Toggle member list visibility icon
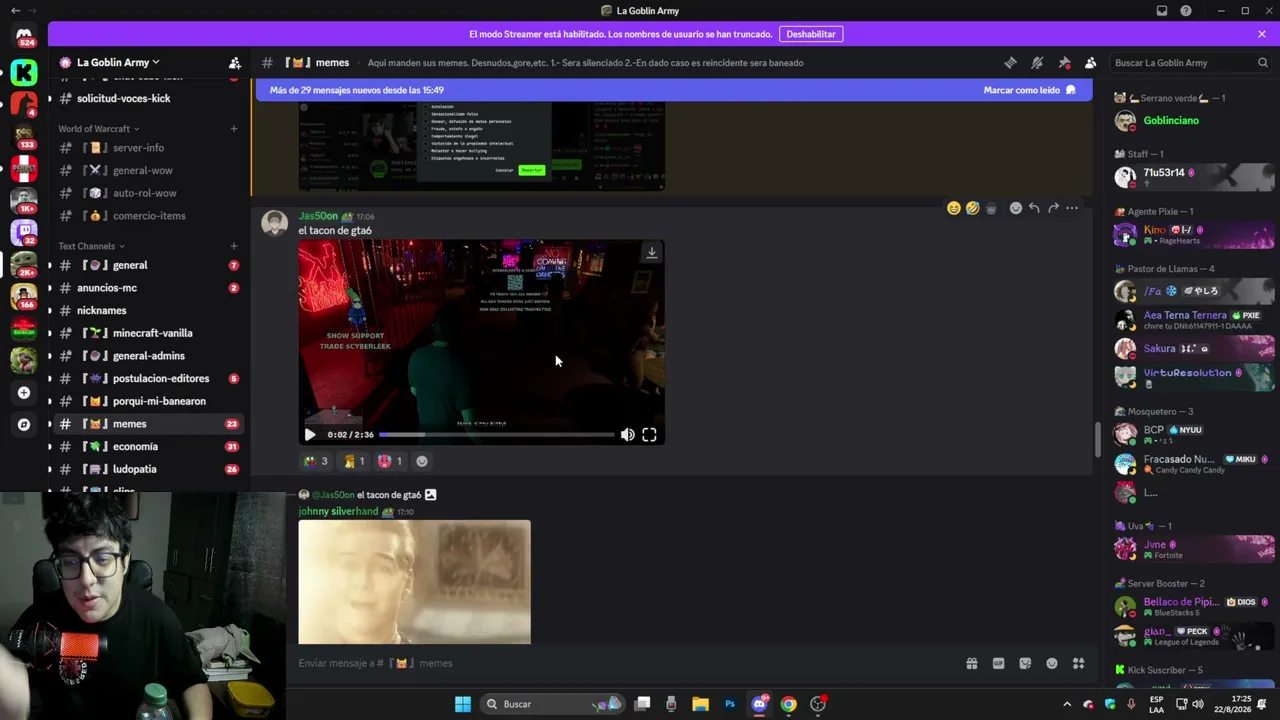This screenshot has height=720, width=1280. pos(1090,62)
